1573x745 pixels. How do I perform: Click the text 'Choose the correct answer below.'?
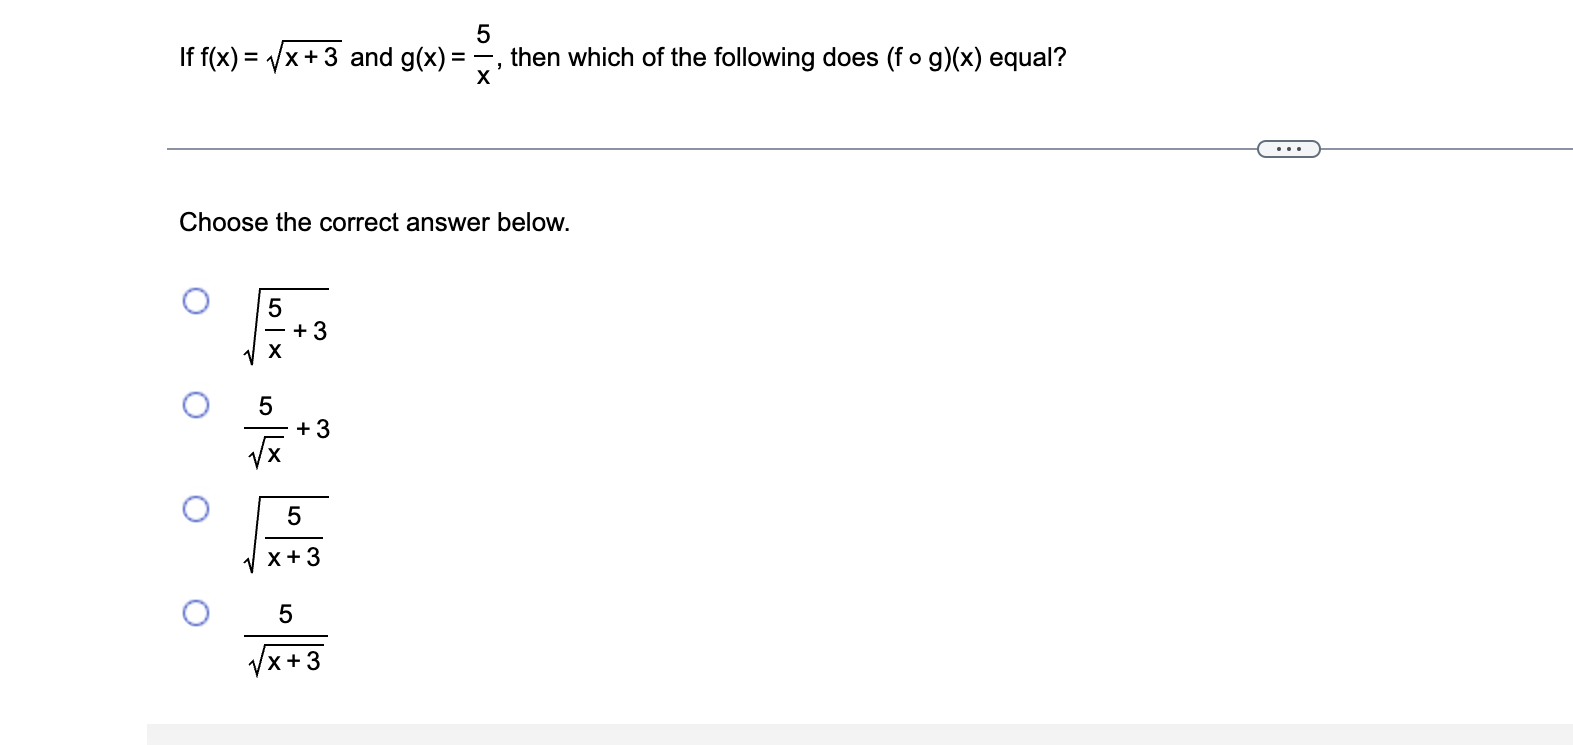tap(375, 222)
